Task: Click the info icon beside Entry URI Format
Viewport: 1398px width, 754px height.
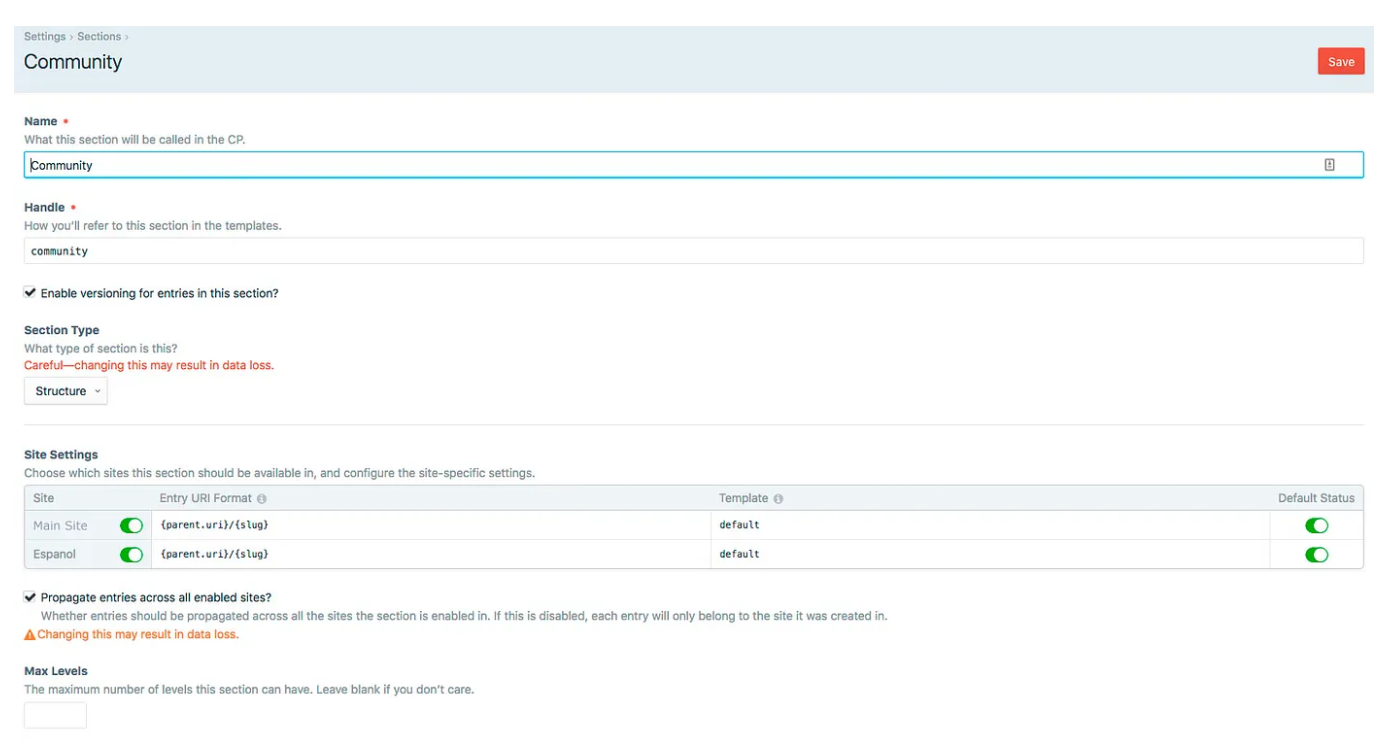Action: point(262,498)
